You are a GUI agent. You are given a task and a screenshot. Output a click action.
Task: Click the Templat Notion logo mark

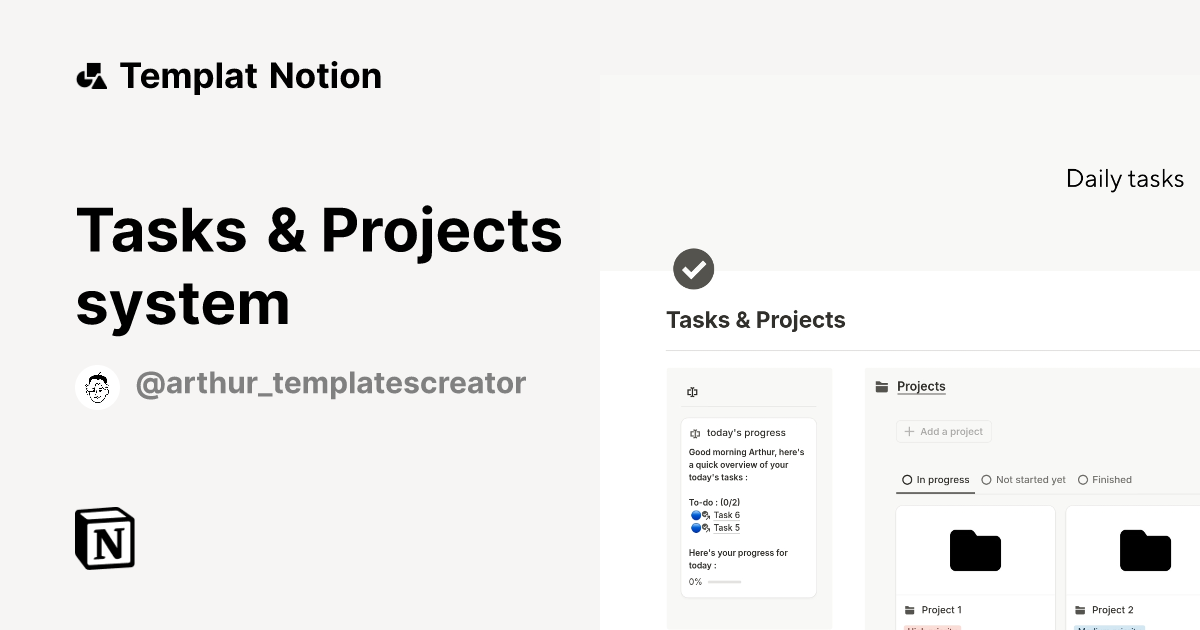point(91,75)
